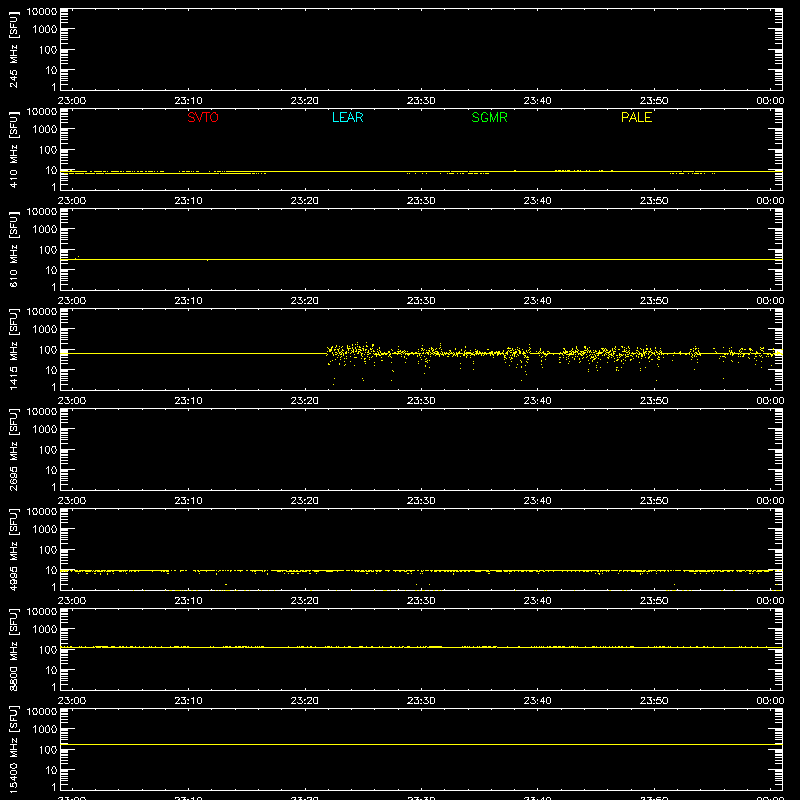Click 00:00 time label under 410 MHz plot
The image size is (800, 800).
(x=770, y=201)
